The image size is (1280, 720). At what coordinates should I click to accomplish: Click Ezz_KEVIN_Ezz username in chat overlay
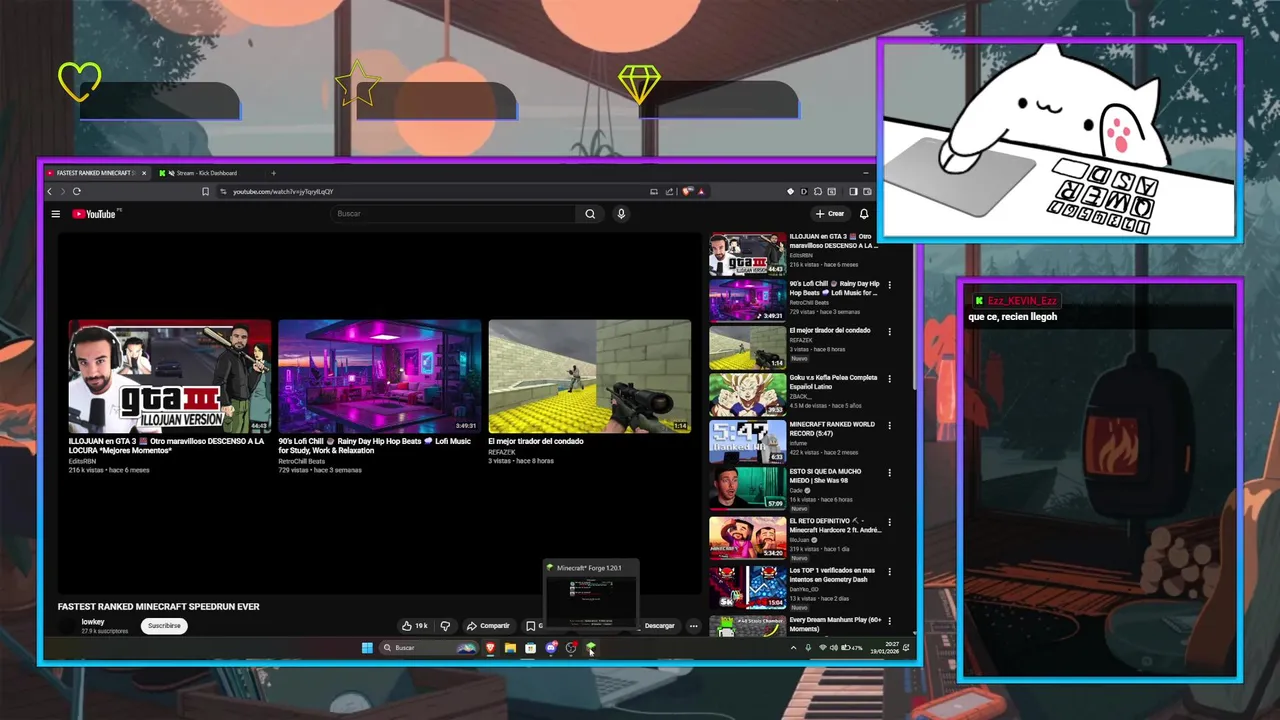click(1022, 301)
